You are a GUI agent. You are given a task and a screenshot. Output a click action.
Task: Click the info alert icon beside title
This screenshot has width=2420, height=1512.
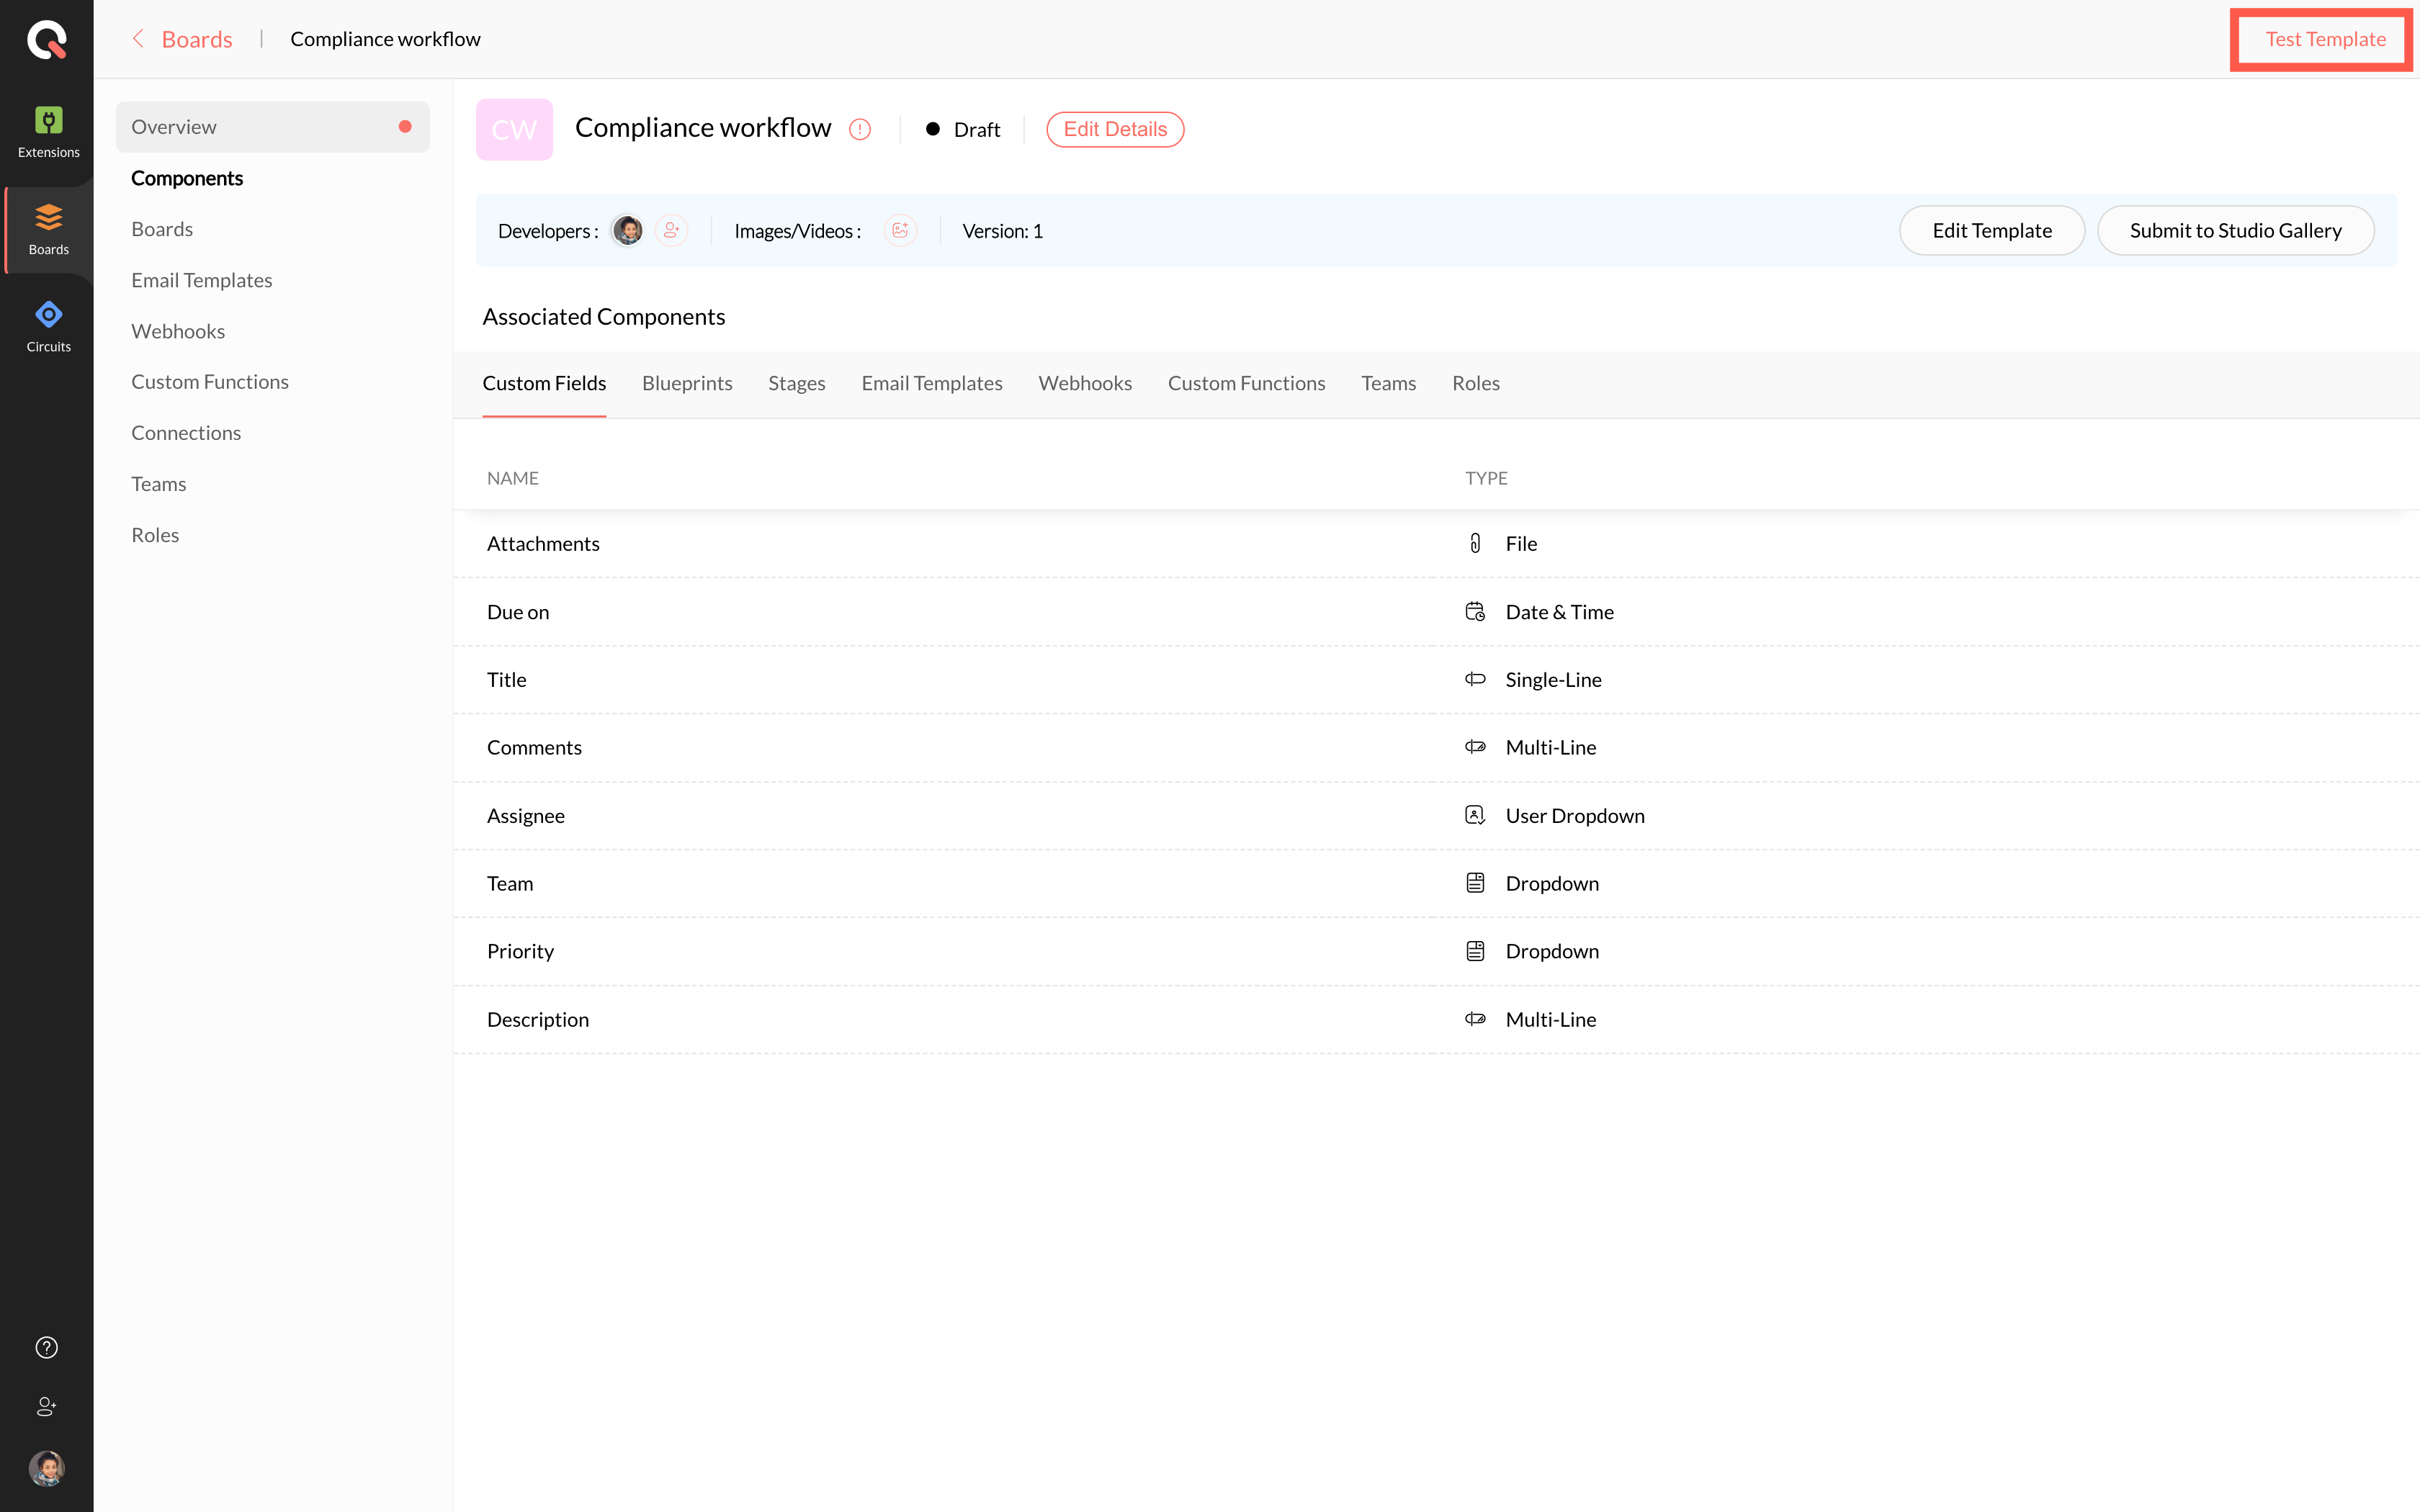pos(860,129)
